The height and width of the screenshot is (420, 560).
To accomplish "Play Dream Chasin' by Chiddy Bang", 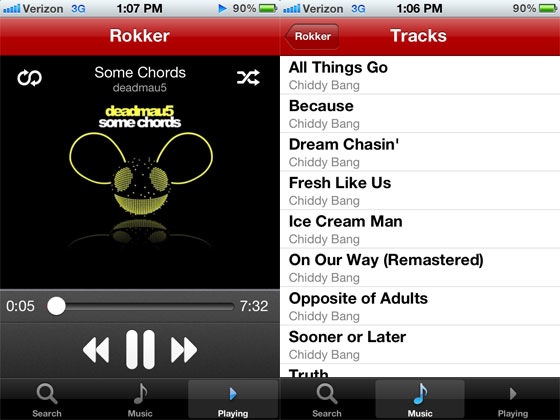I will [x=420, y=152].
